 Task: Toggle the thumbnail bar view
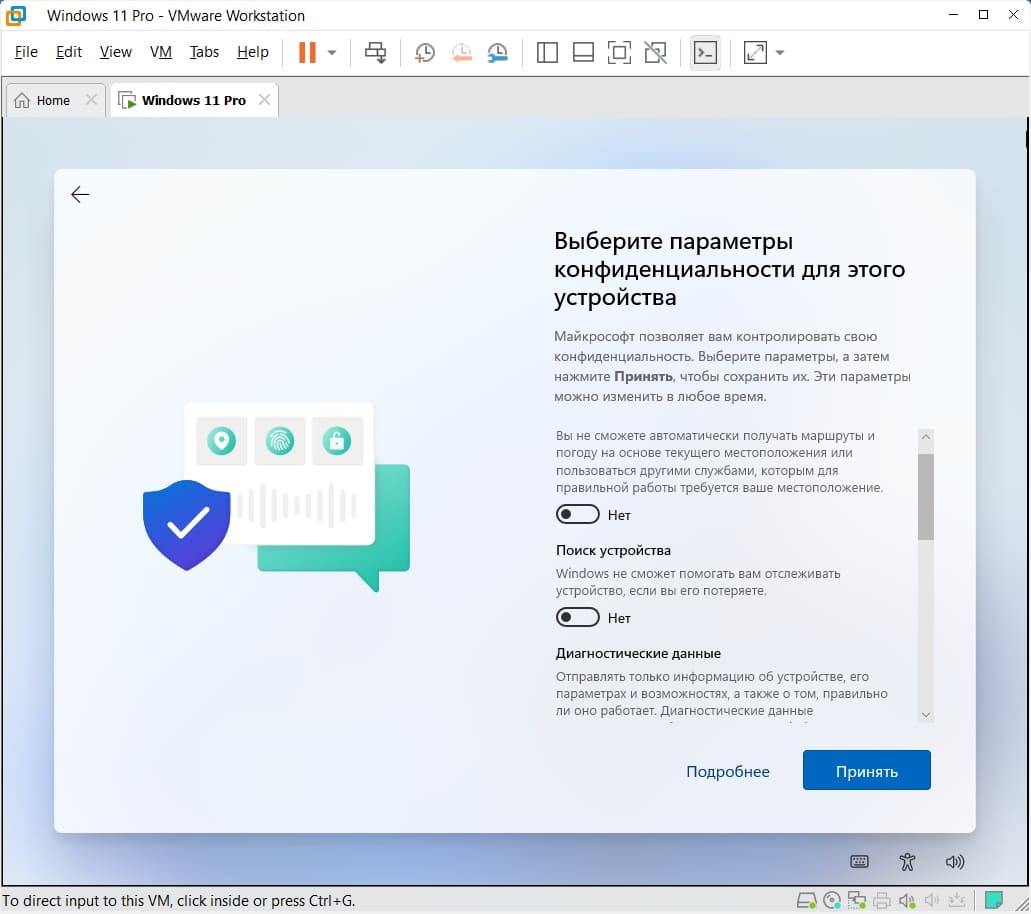[x=583, y=53]
